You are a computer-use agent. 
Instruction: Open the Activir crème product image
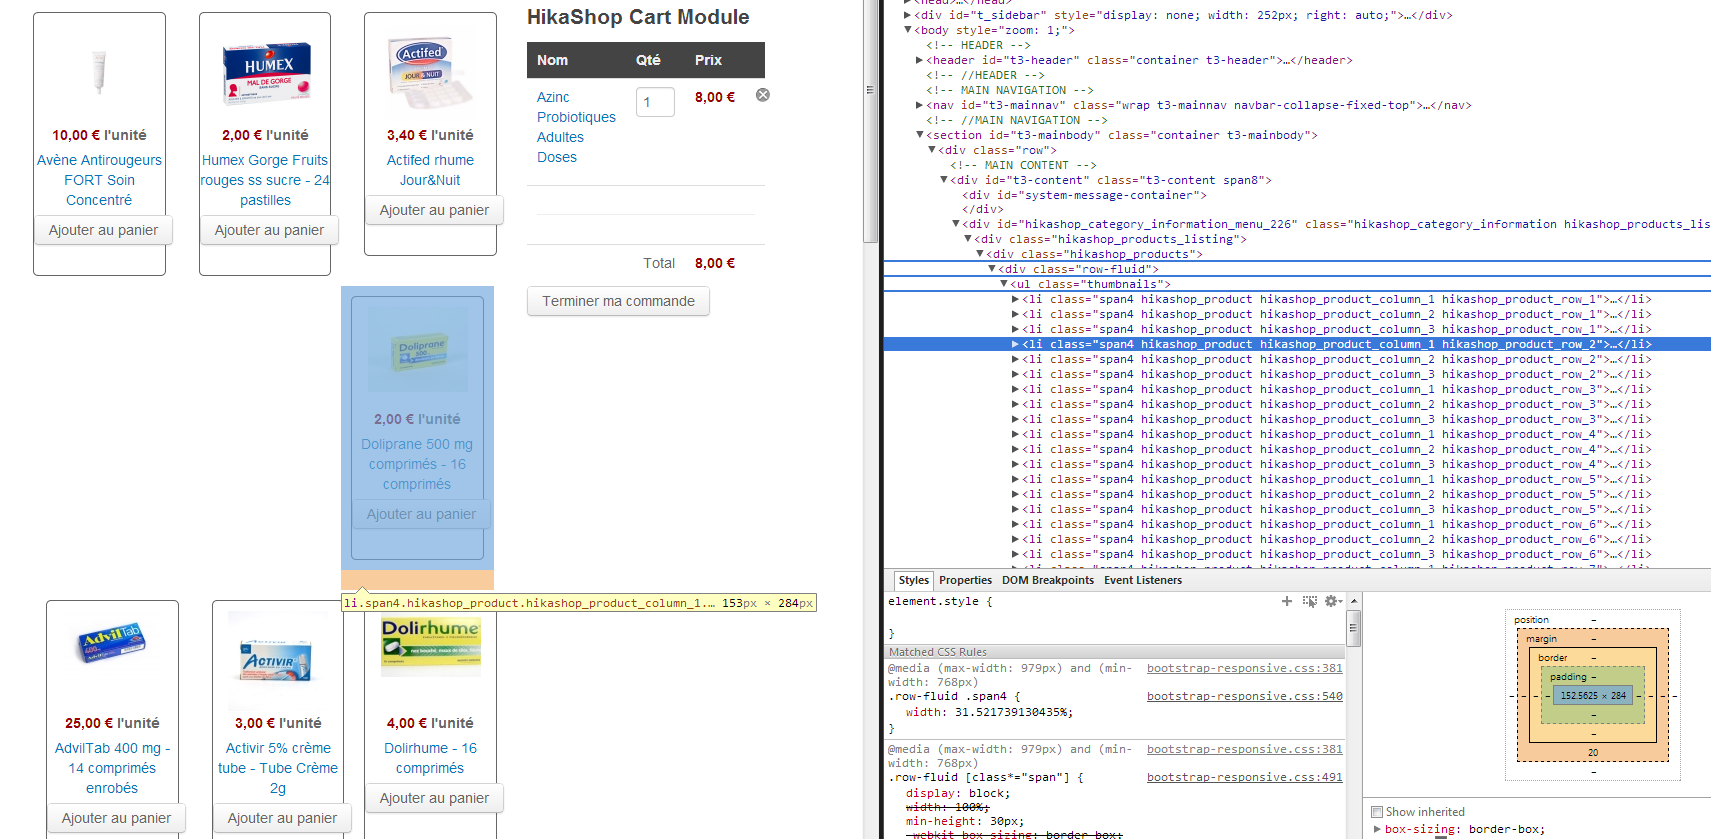277,660
